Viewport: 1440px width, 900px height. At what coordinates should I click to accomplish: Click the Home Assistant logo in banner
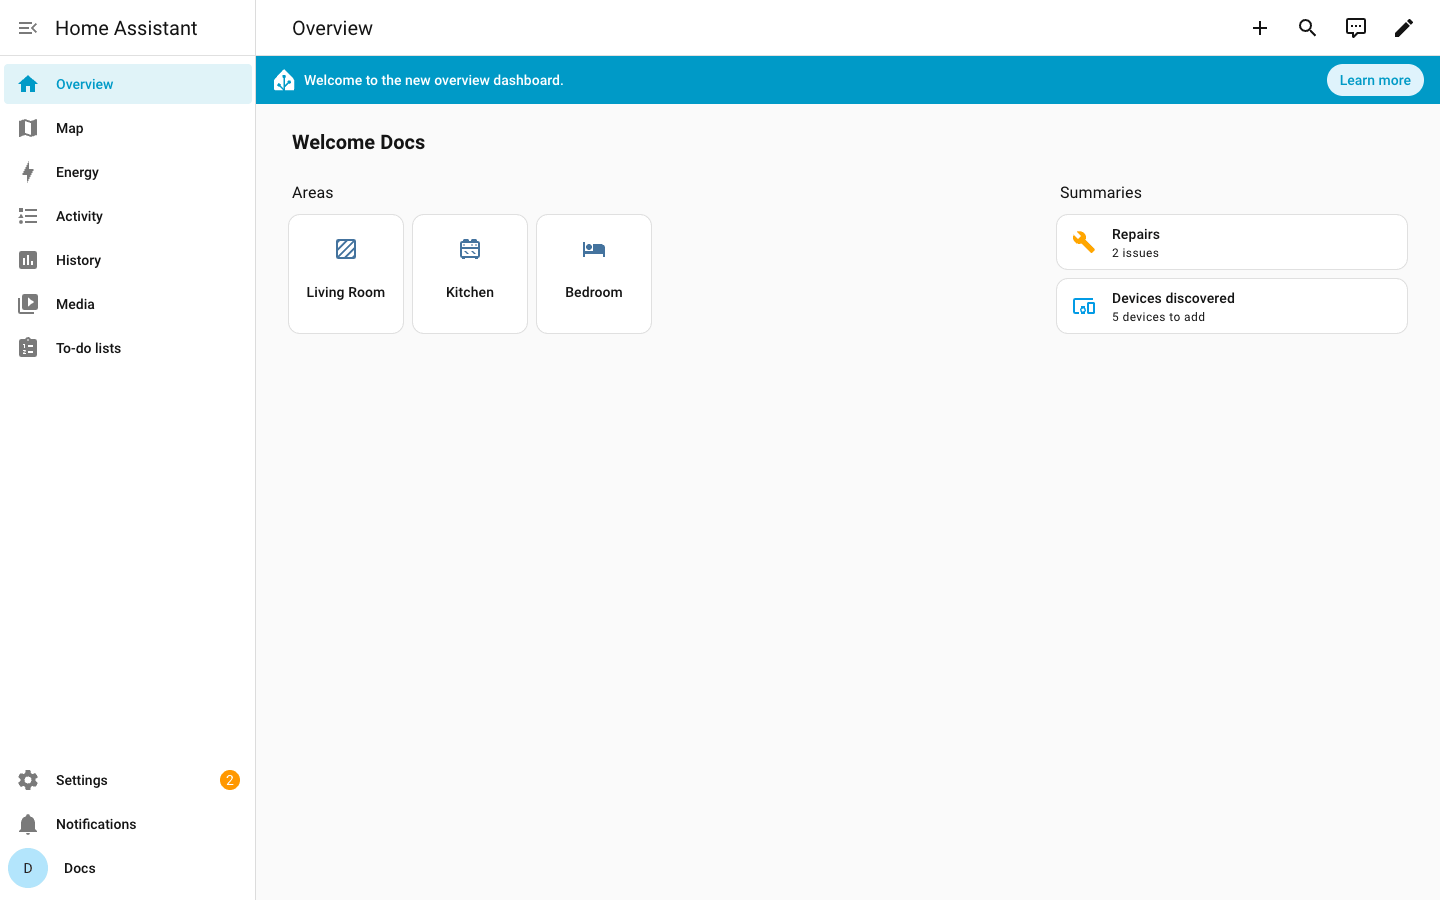[284, 80]
